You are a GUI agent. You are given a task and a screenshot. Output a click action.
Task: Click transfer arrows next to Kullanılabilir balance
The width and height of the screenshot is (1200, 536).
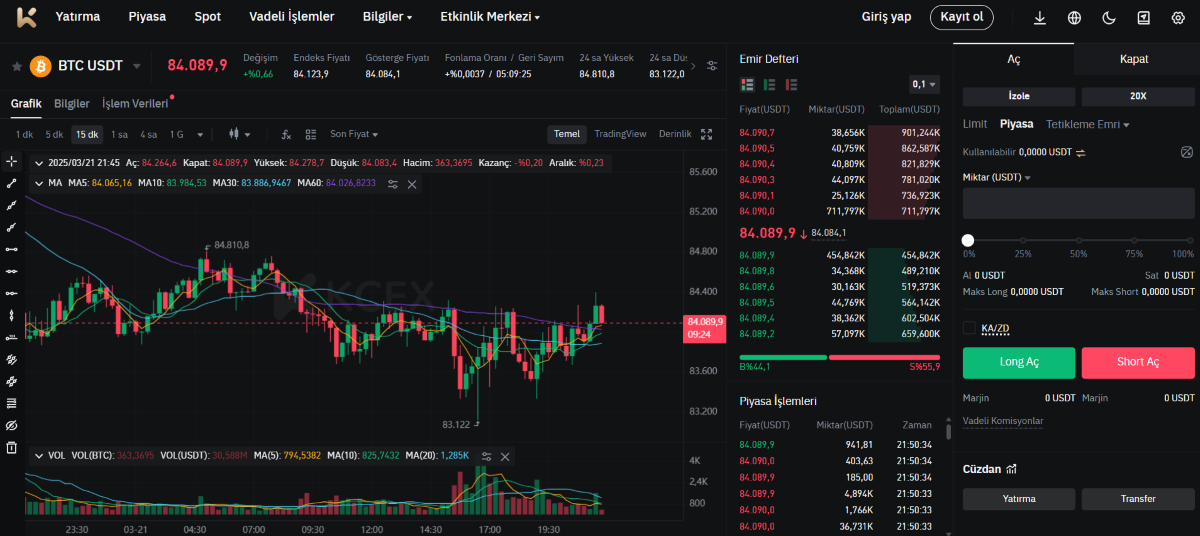1080,152
